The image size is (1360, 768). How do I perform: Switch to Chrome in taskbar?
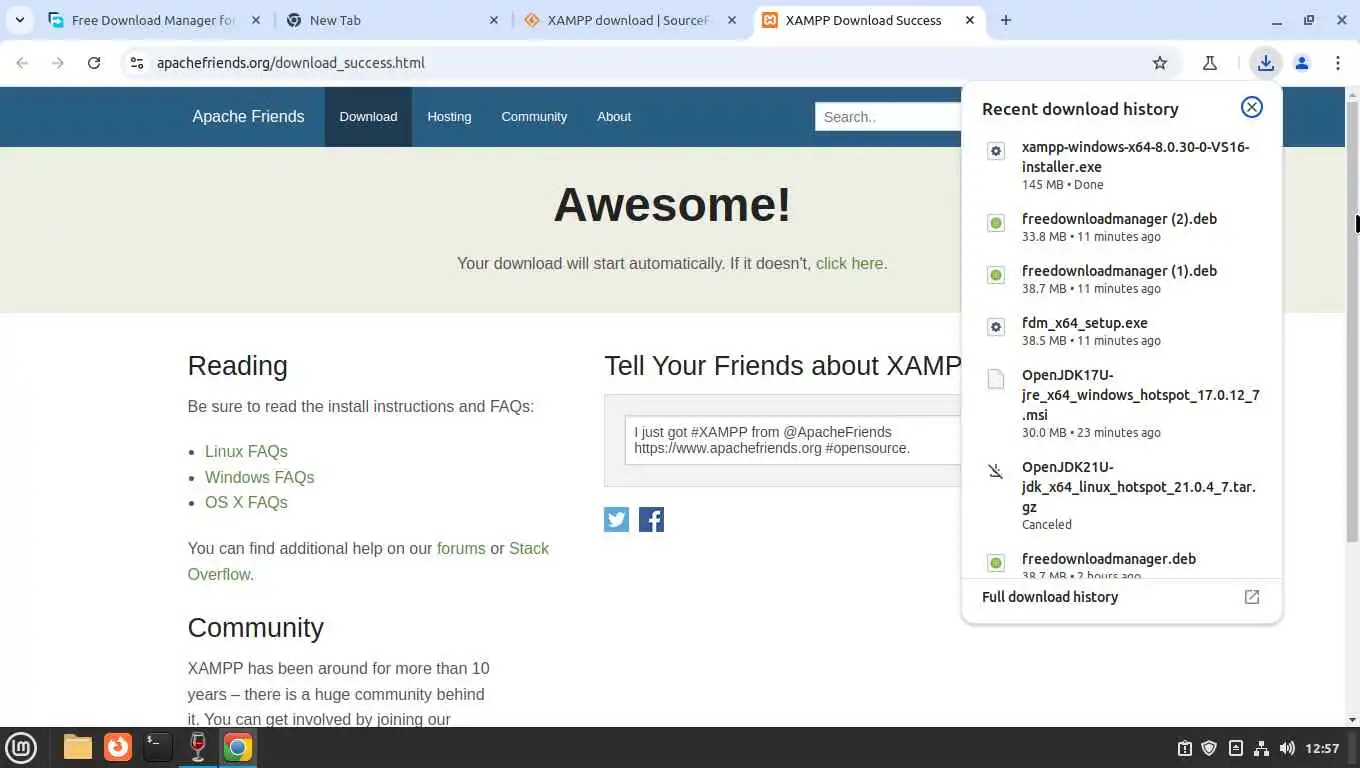pos(237,747)
